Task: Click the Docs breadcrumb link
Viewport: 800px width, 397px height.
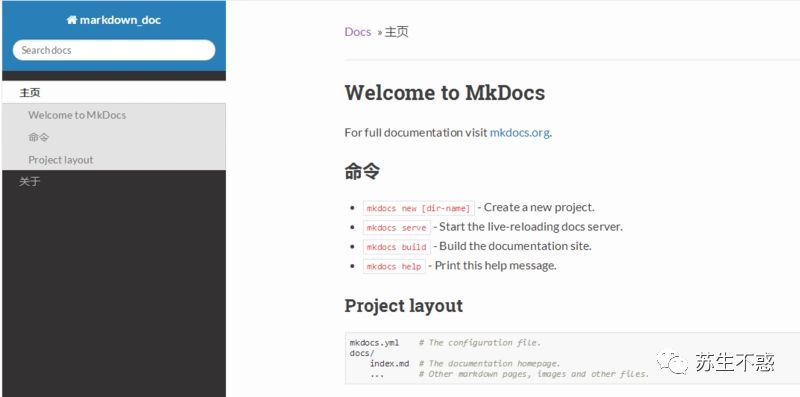Action: pyautogui.click(x=358, y=32)
